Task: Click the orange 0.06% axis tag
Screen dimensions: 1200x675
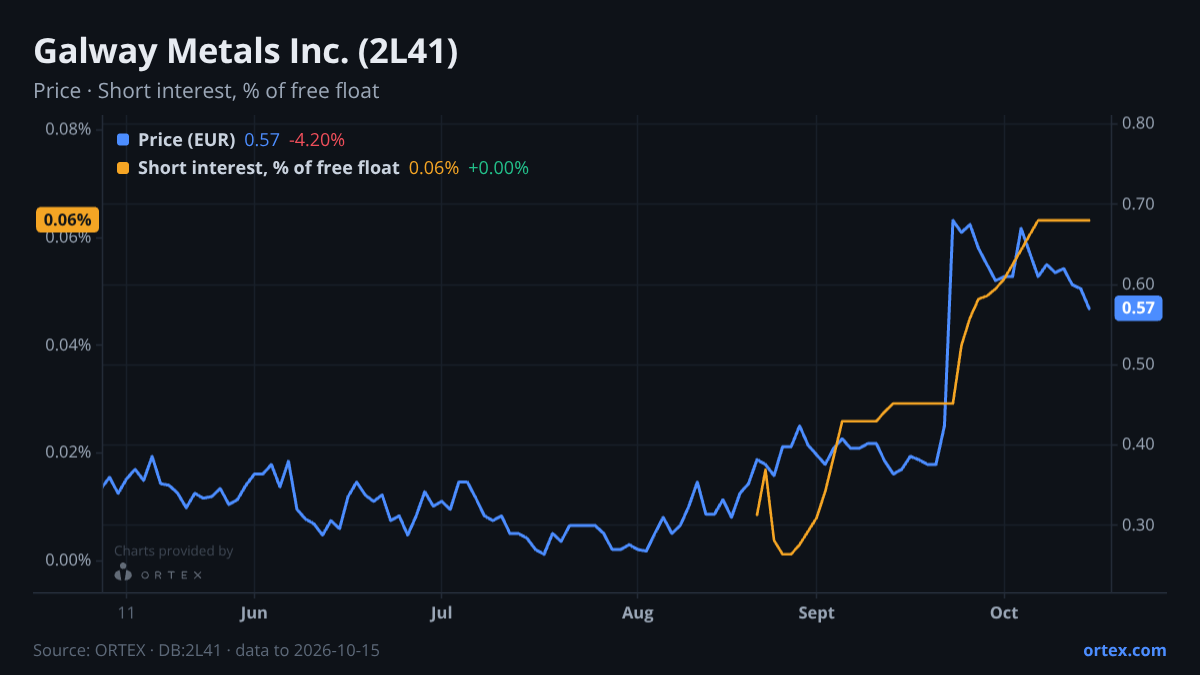Action: point(67,219)
